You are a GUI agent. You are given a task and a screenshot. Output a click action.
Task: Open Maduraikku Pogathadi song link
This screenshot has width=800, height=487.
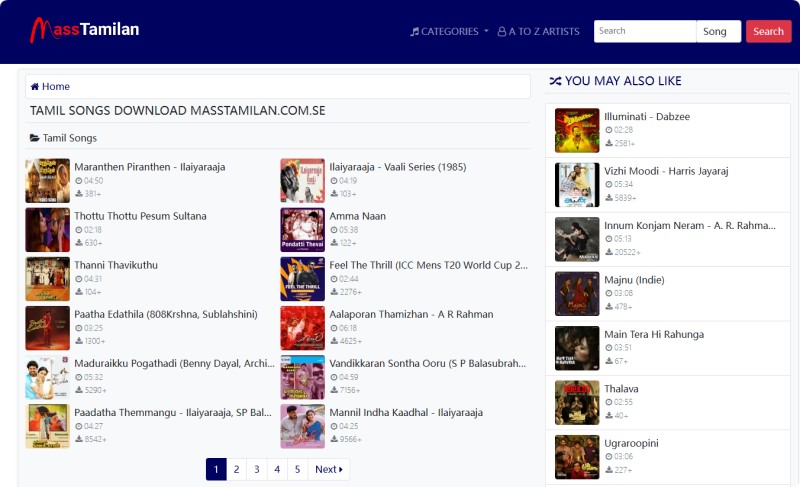pos(174,363)
